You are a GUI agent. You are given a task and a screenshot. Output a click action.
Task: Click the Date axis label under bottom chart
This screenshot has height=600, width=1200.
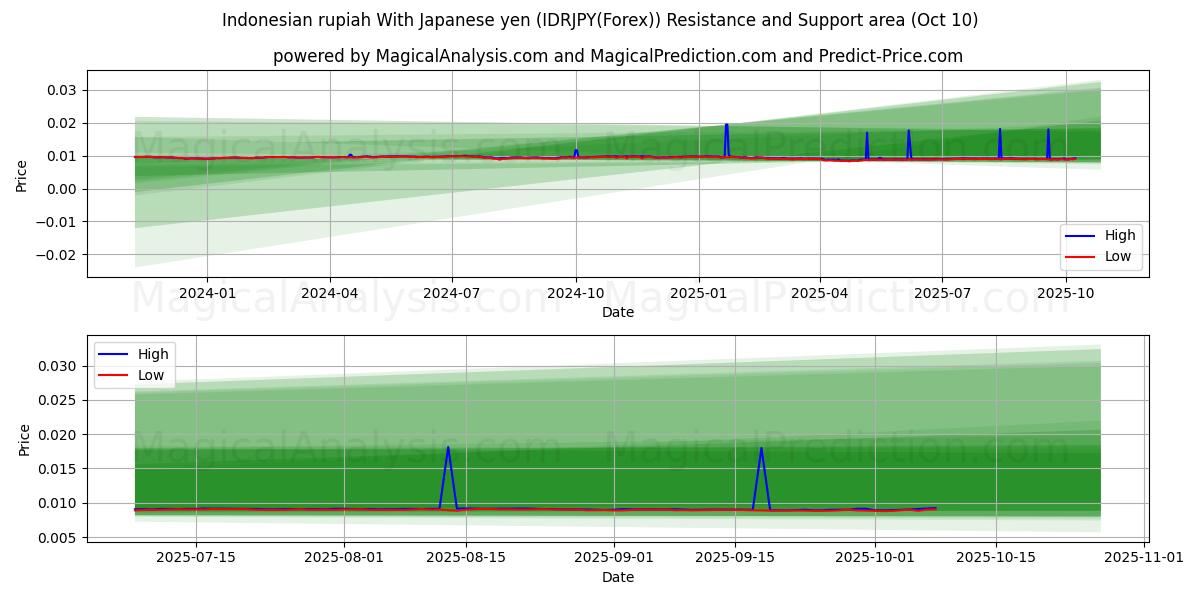coord(617,577)
